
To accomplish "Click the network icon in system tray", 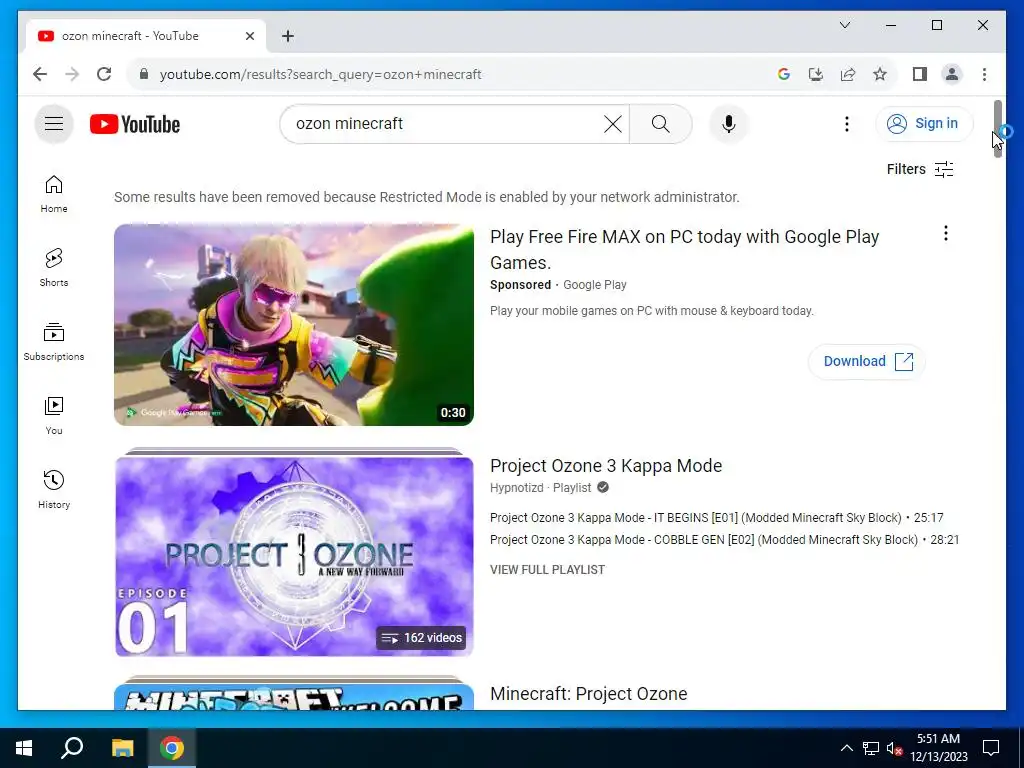I will pos(871,748).
